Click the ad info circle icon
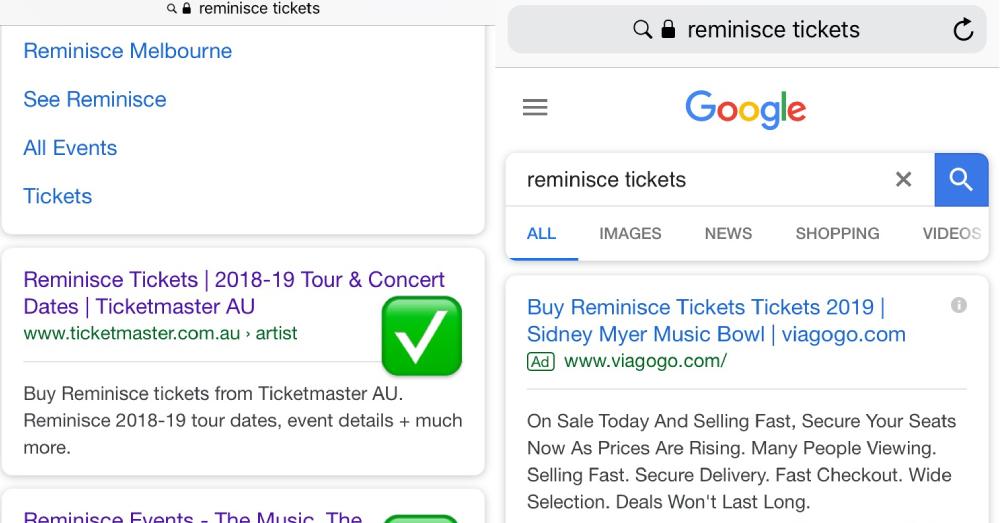The image size is (1000, 523). (959, 305)
